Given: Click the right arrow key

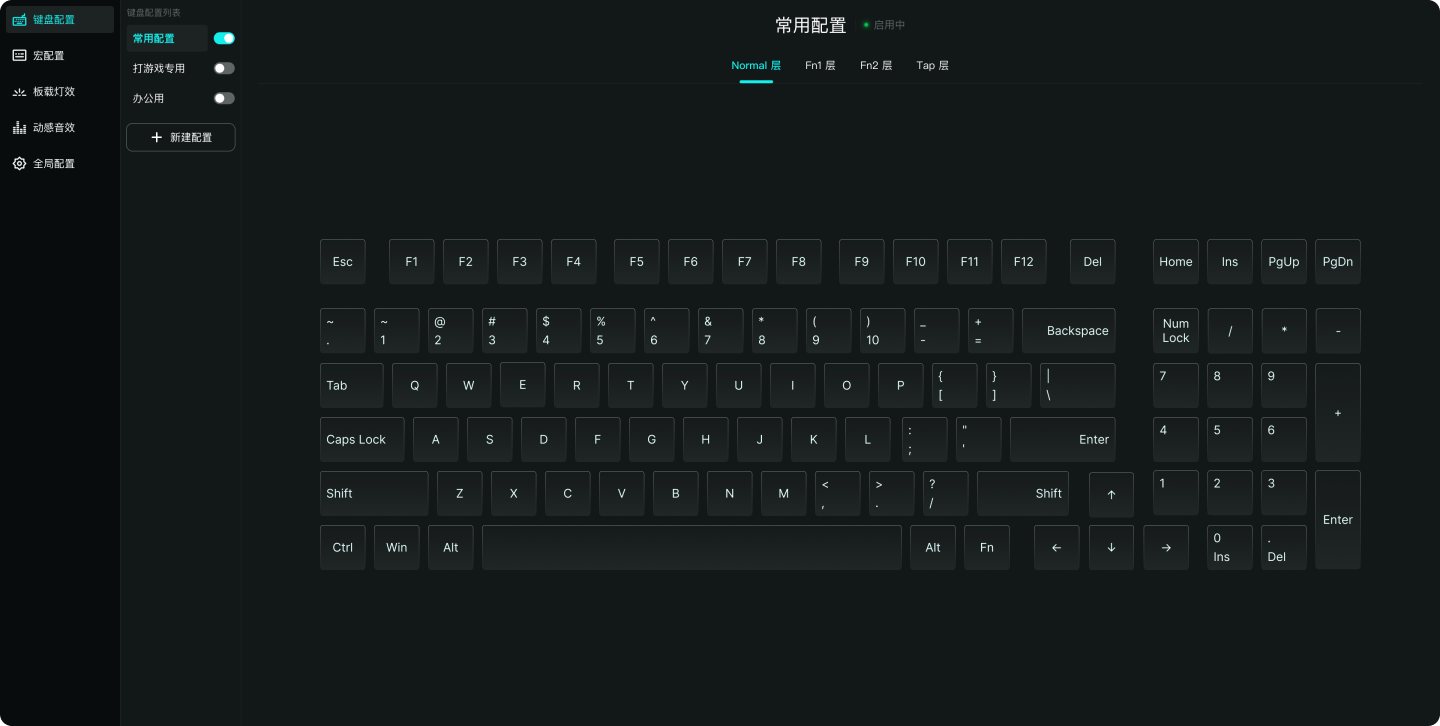Looking at the screenshot, I should (x=1166, y=548).
